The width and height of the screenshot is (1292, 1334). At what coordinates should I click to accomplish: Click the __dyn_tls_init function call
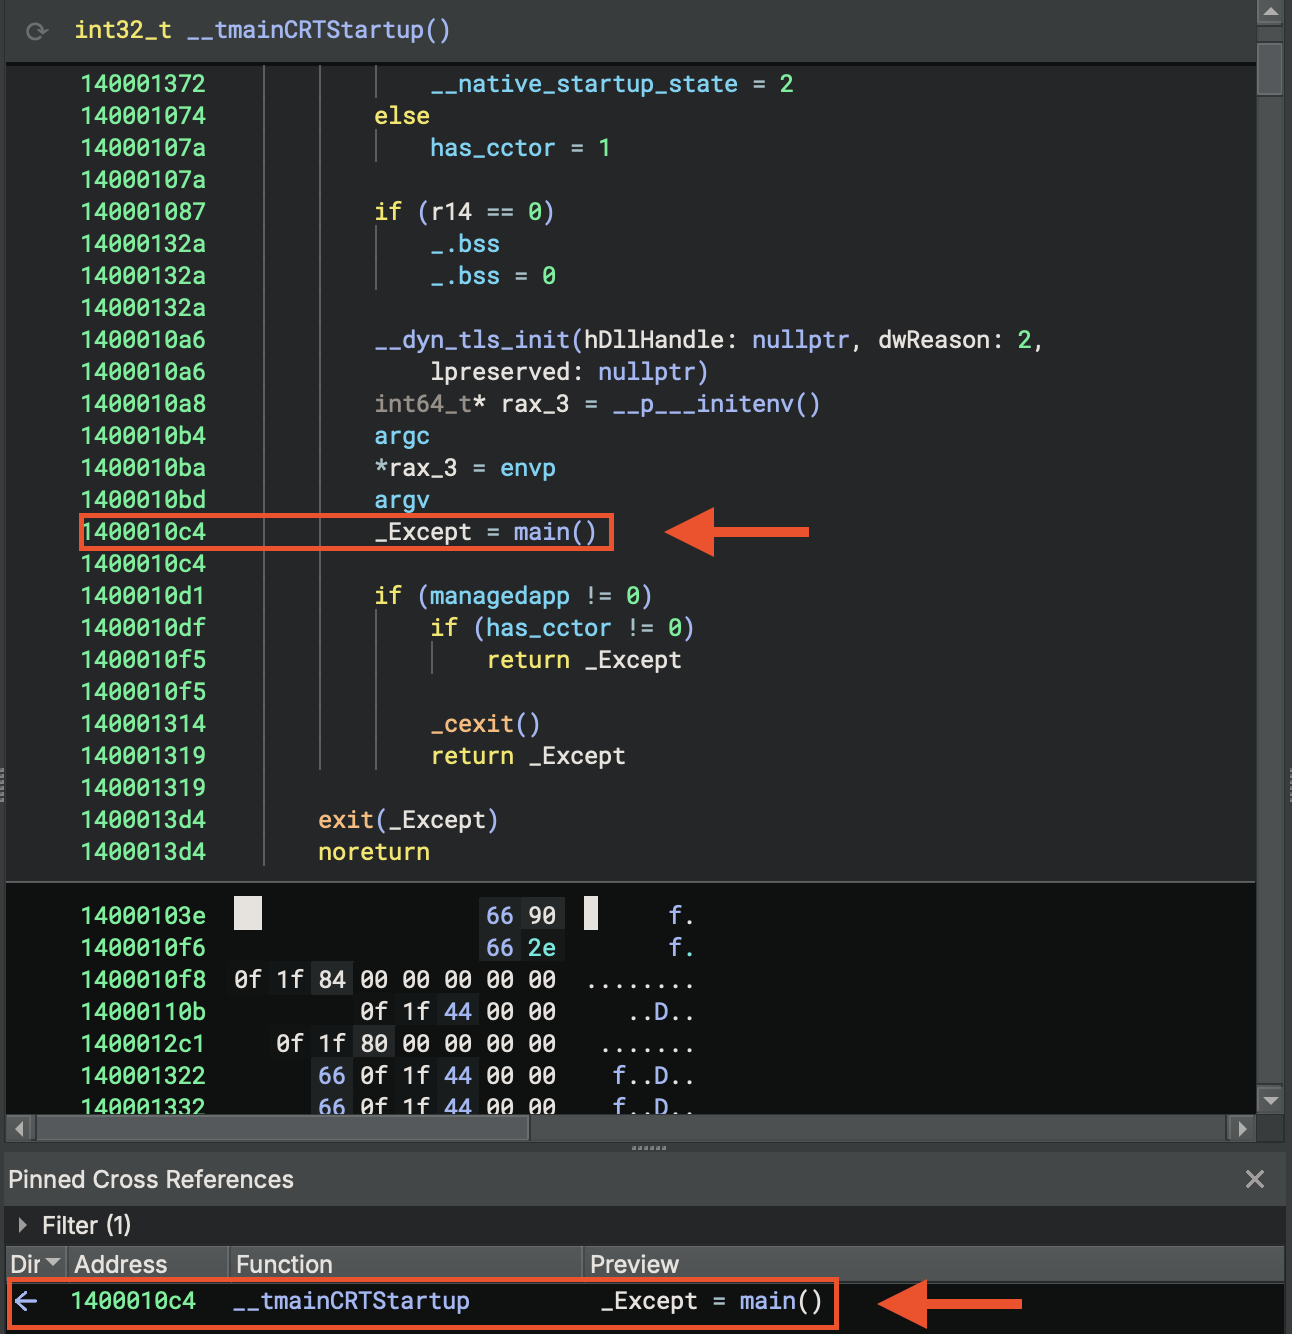click(471, 340)
